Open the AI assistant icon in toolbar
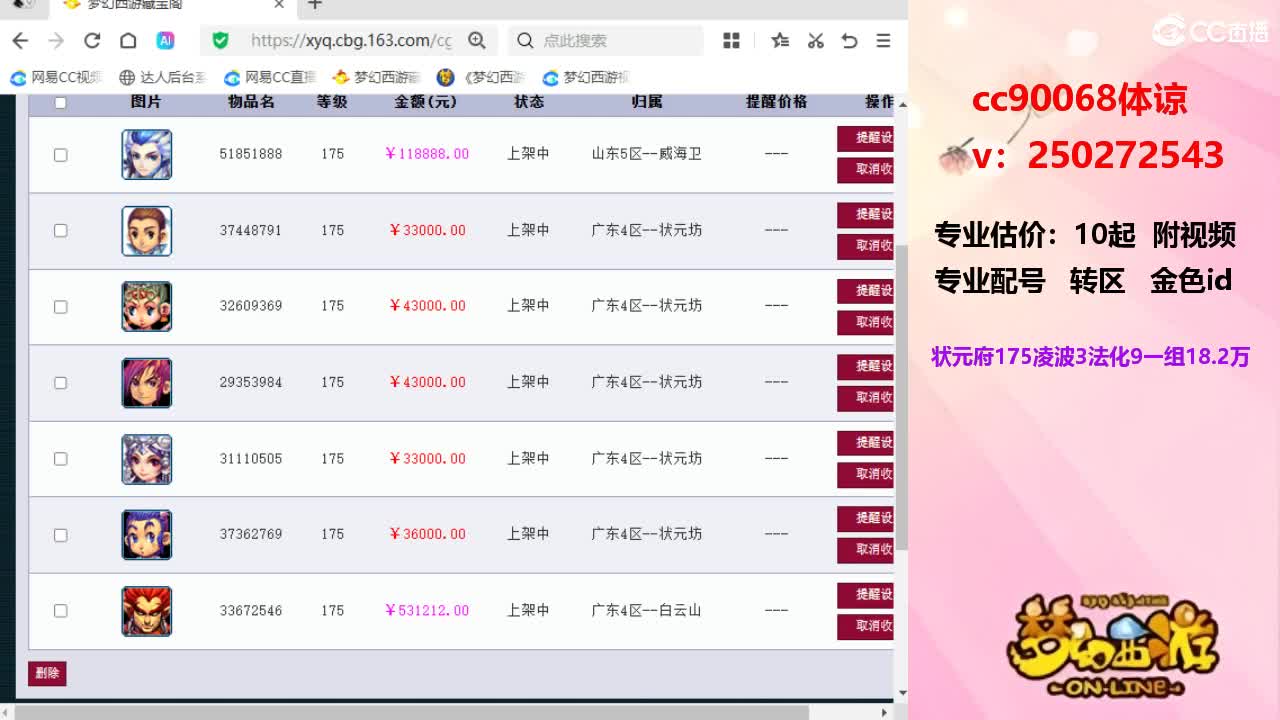 pos(165,41)
